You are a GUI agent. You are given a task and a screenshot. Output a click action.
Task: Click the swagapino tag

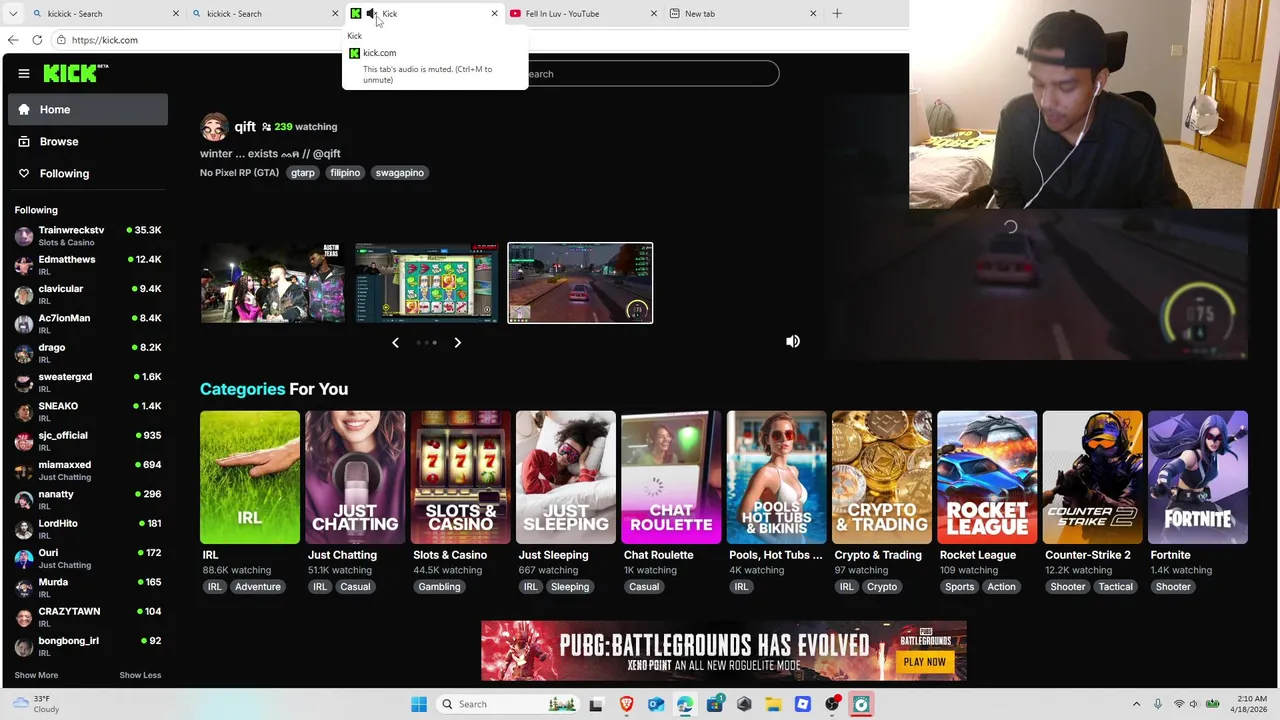399,173
